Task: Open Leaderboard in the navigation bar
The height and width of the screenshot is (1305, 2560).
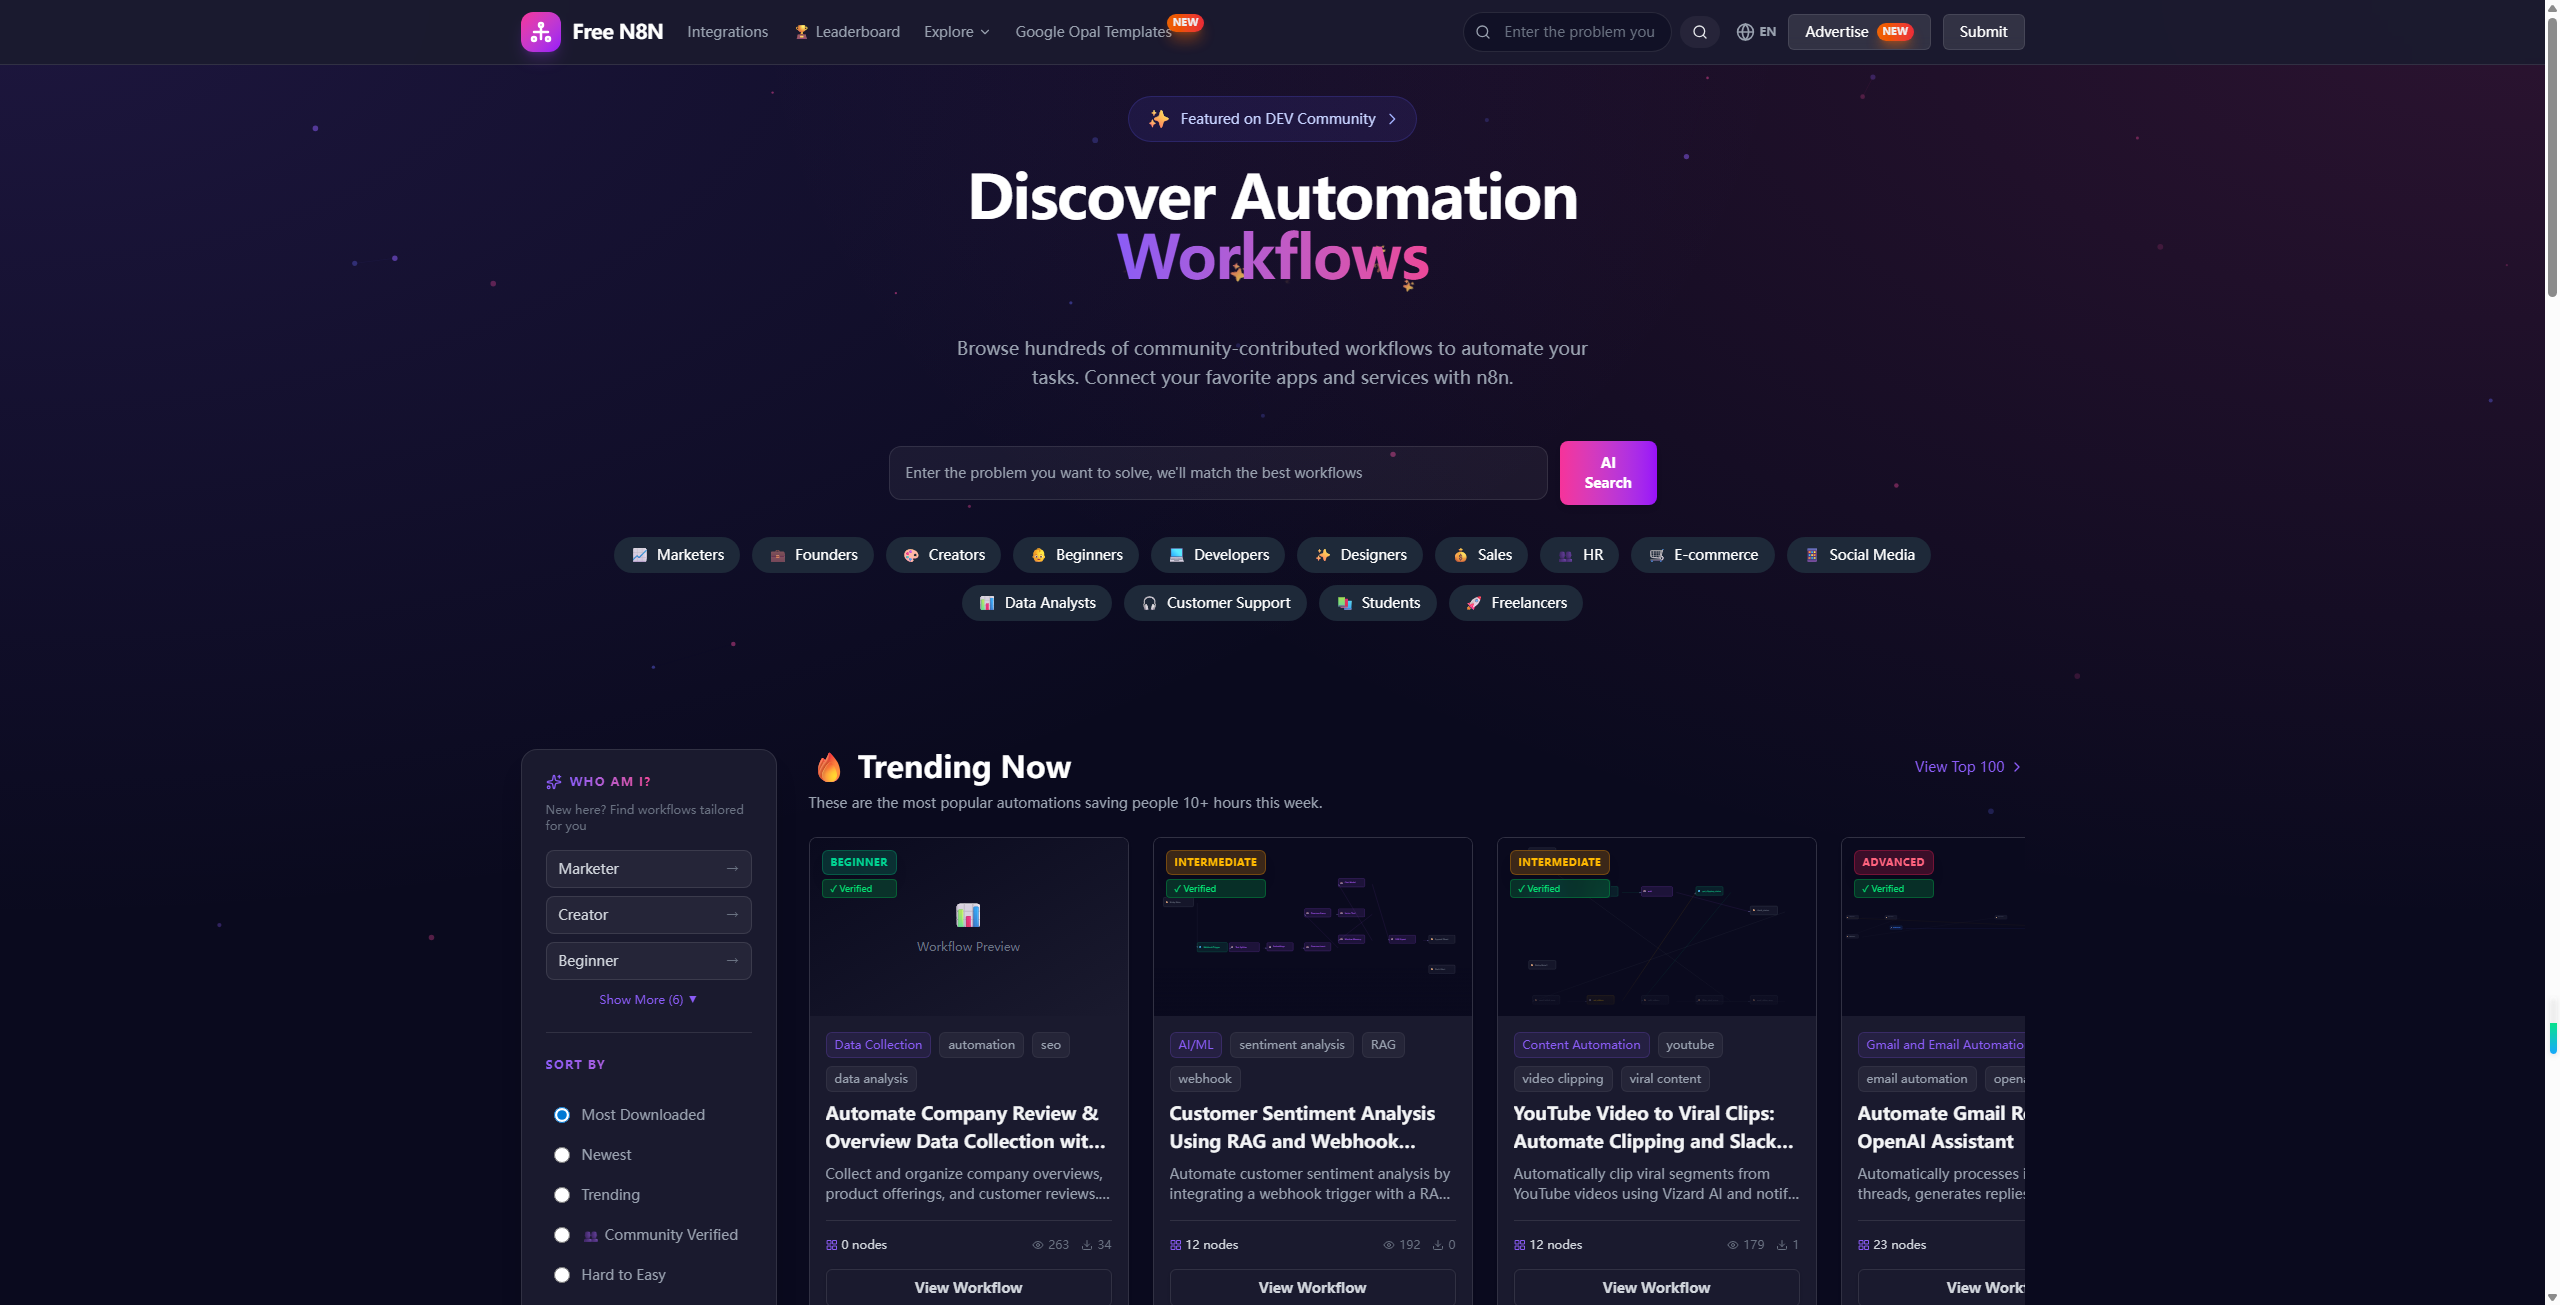Action: pyautogui.click(x=847, y=32)
